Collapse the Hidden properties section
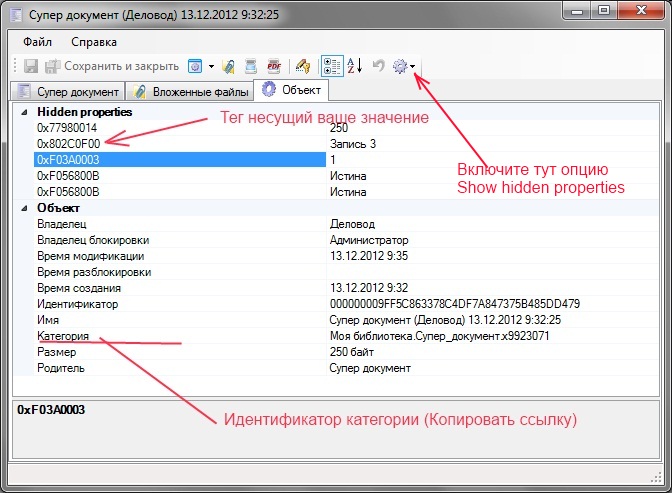The height and width of the screenshot is (493, 672). click(x=25, y=113)
